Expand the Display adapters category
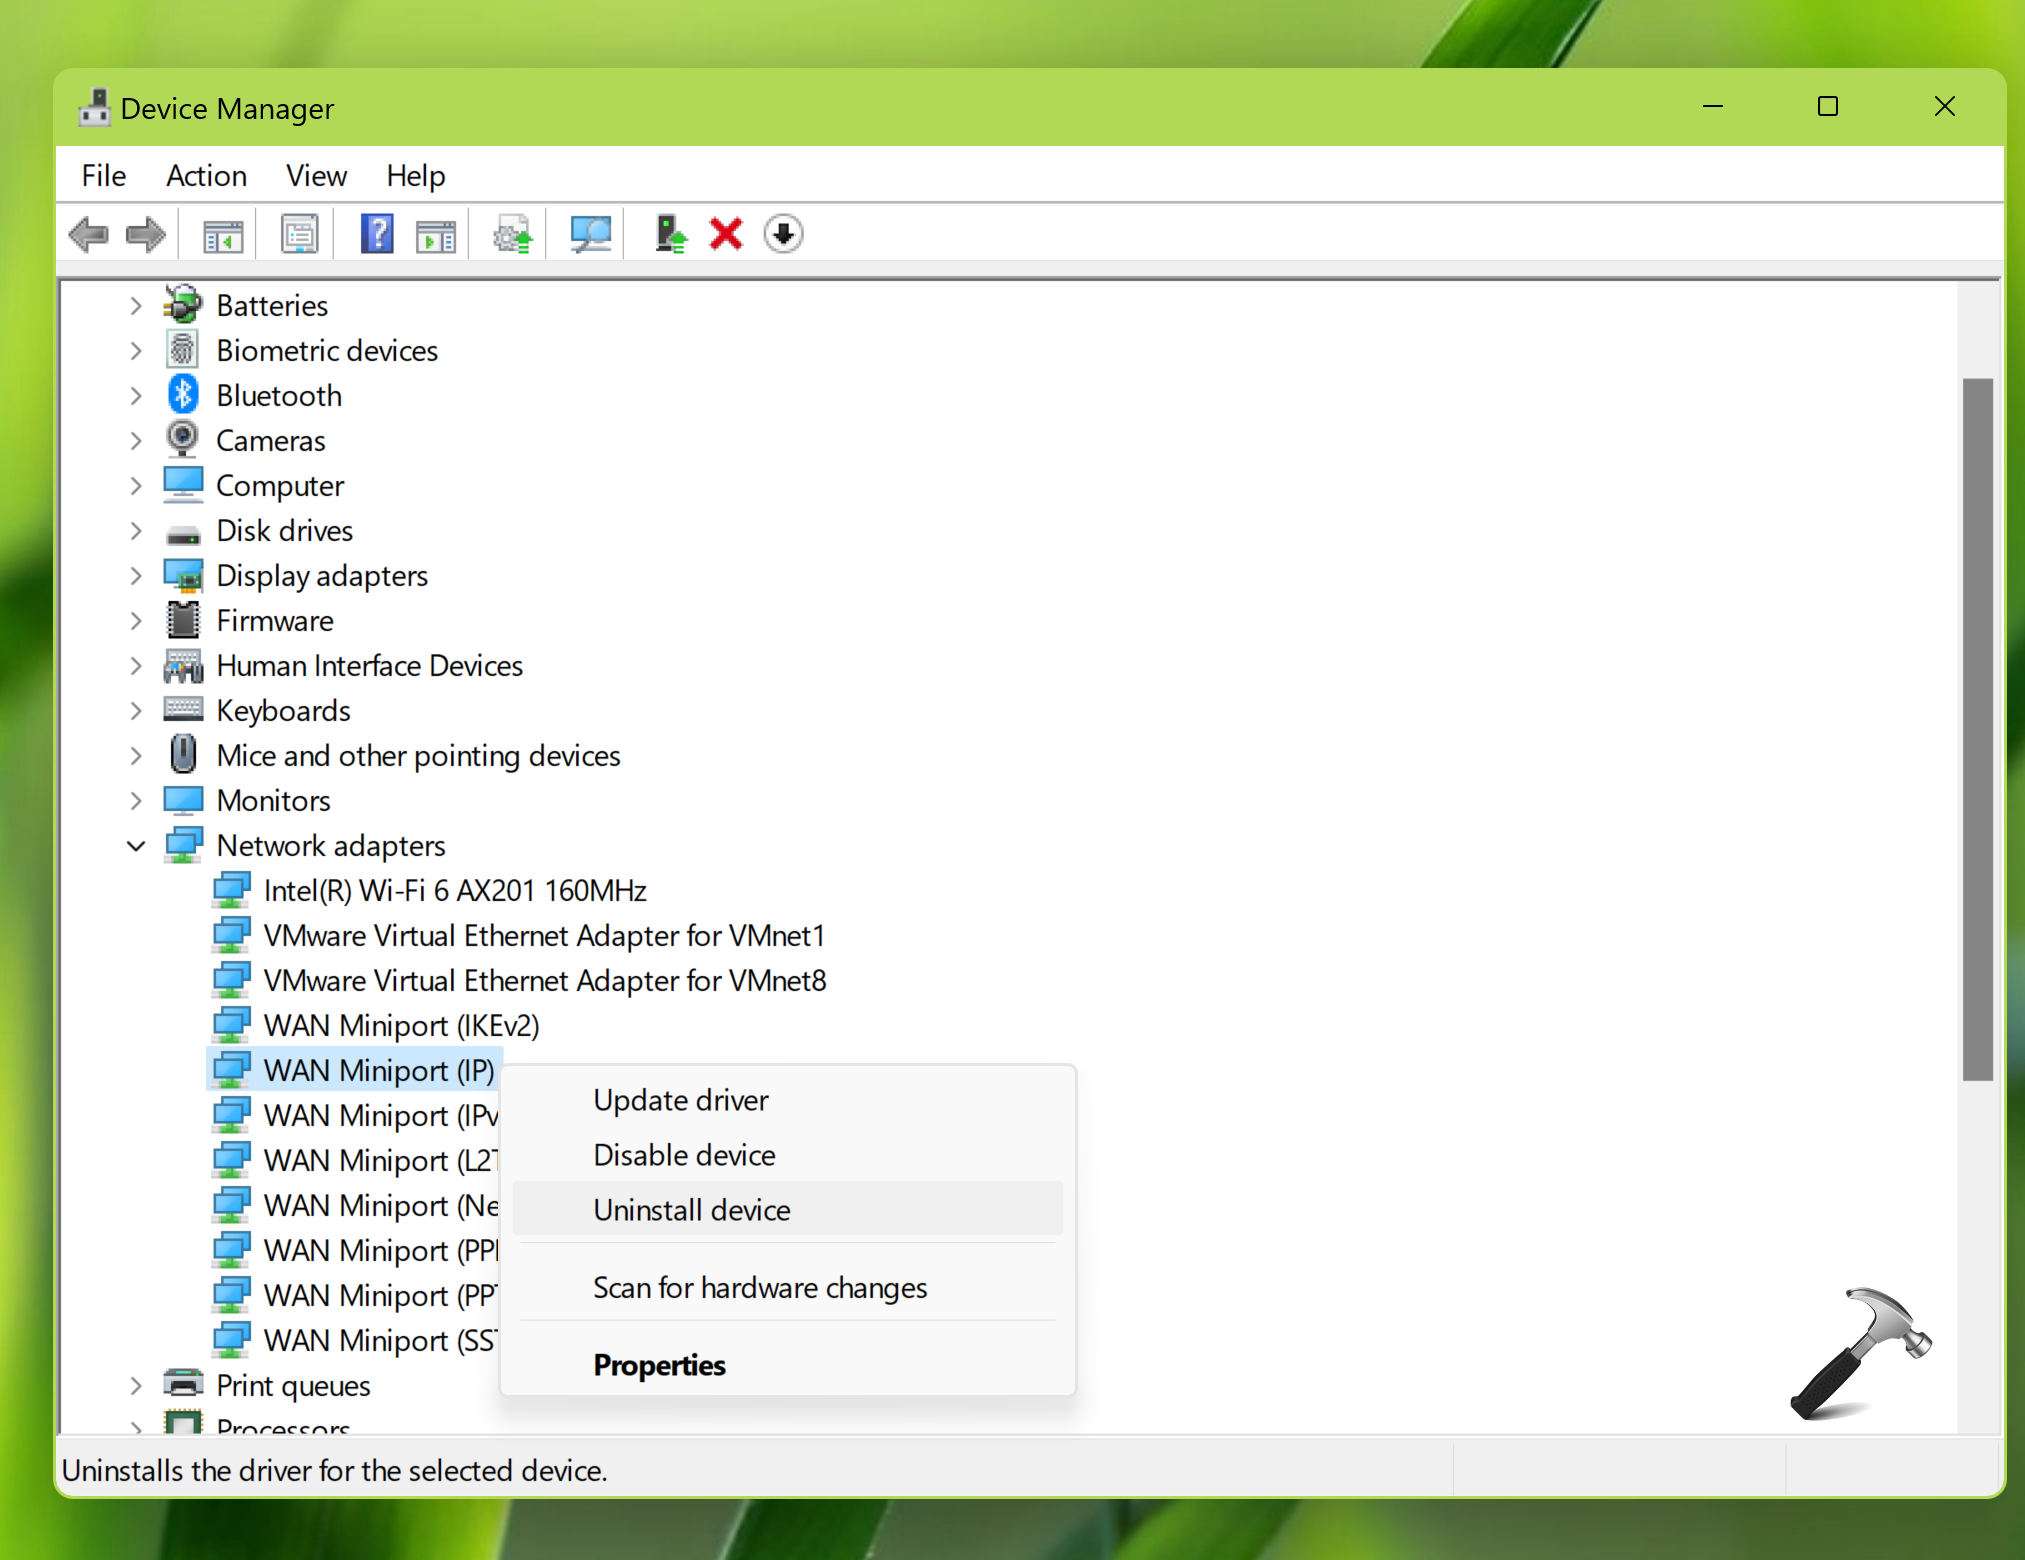Image resolution: width=2025 pixels, height=1560 pixels. click(x=137, y=576)
